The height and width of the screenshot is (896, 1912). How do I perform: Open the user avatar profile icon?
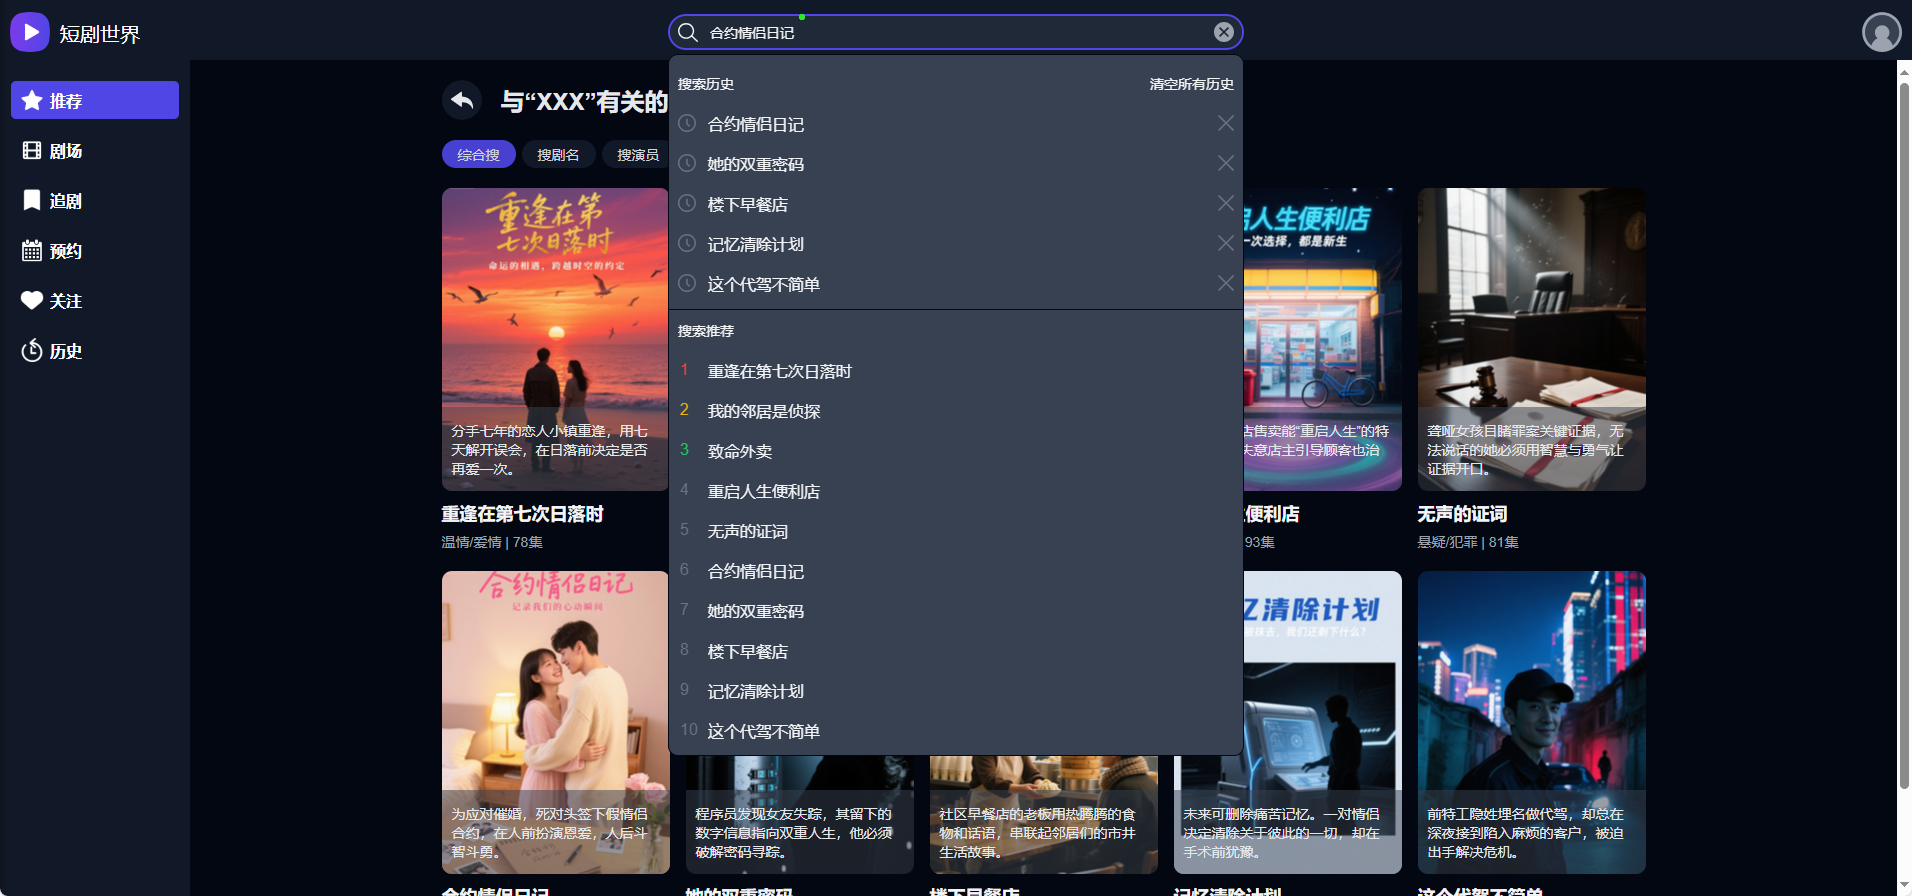(x=1881, y=32)
